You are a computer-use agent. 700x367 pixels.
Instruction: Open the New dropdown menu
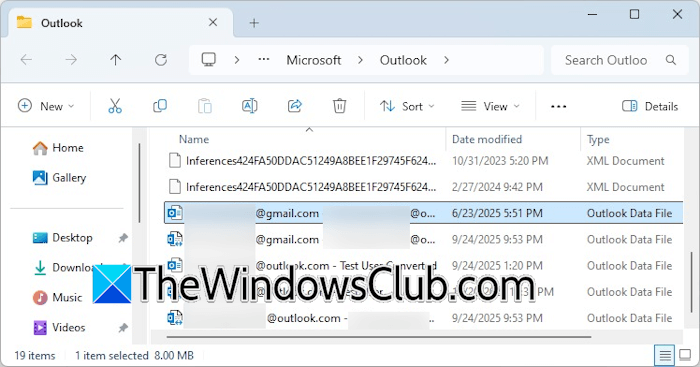[x=46, y=106]
